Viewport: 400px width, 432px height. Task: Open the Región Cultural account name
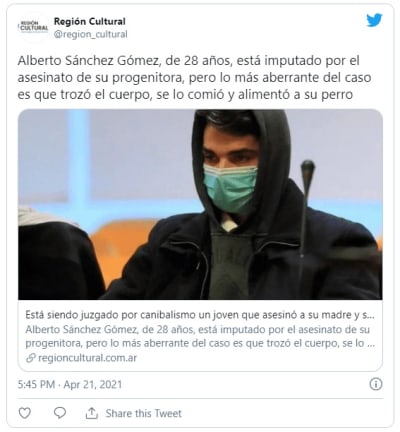coord(90,21)
